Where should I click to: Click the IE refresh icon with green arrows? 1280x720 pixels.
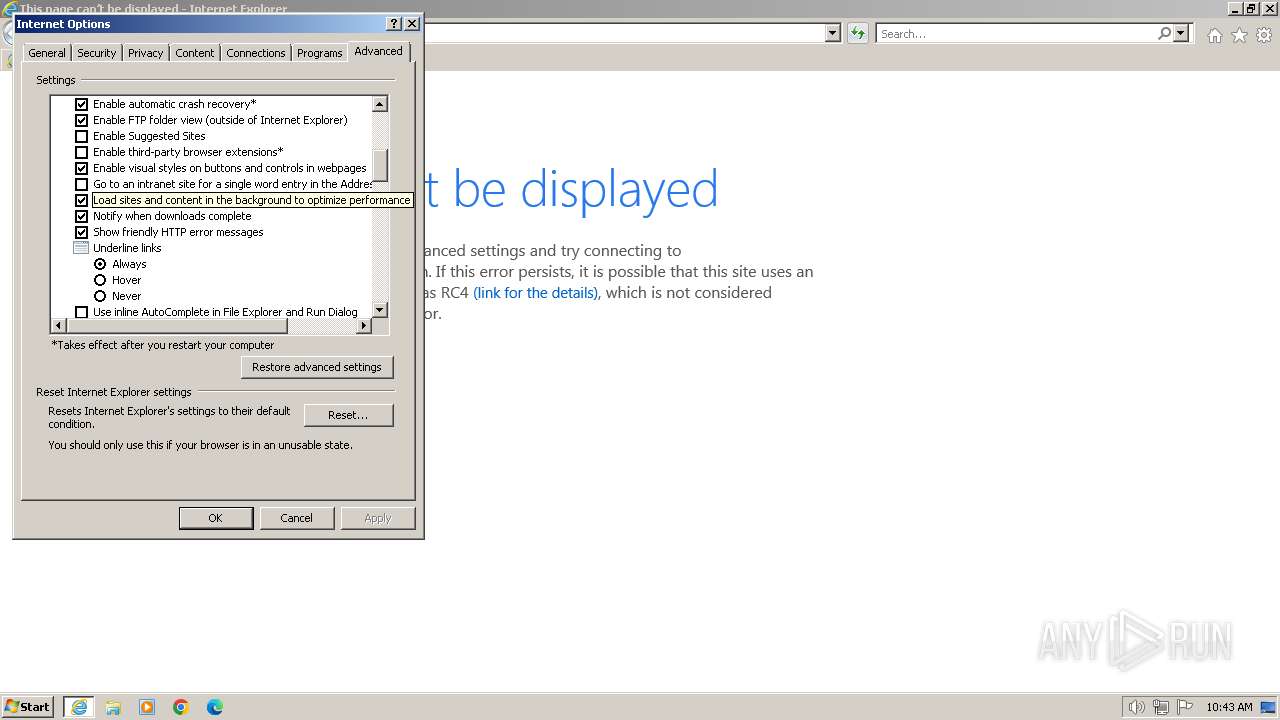(x=857, y=34)
